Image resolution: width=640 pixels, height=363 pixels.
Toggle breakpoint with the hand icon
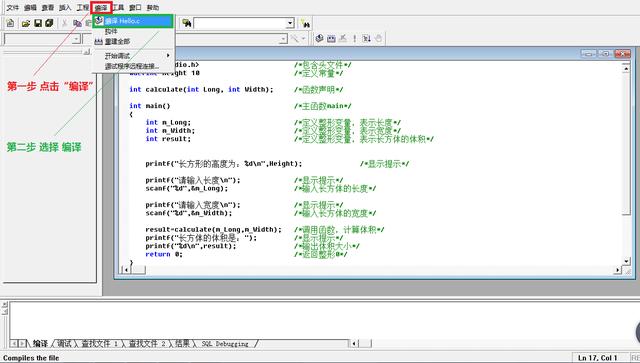coord(378,38)
